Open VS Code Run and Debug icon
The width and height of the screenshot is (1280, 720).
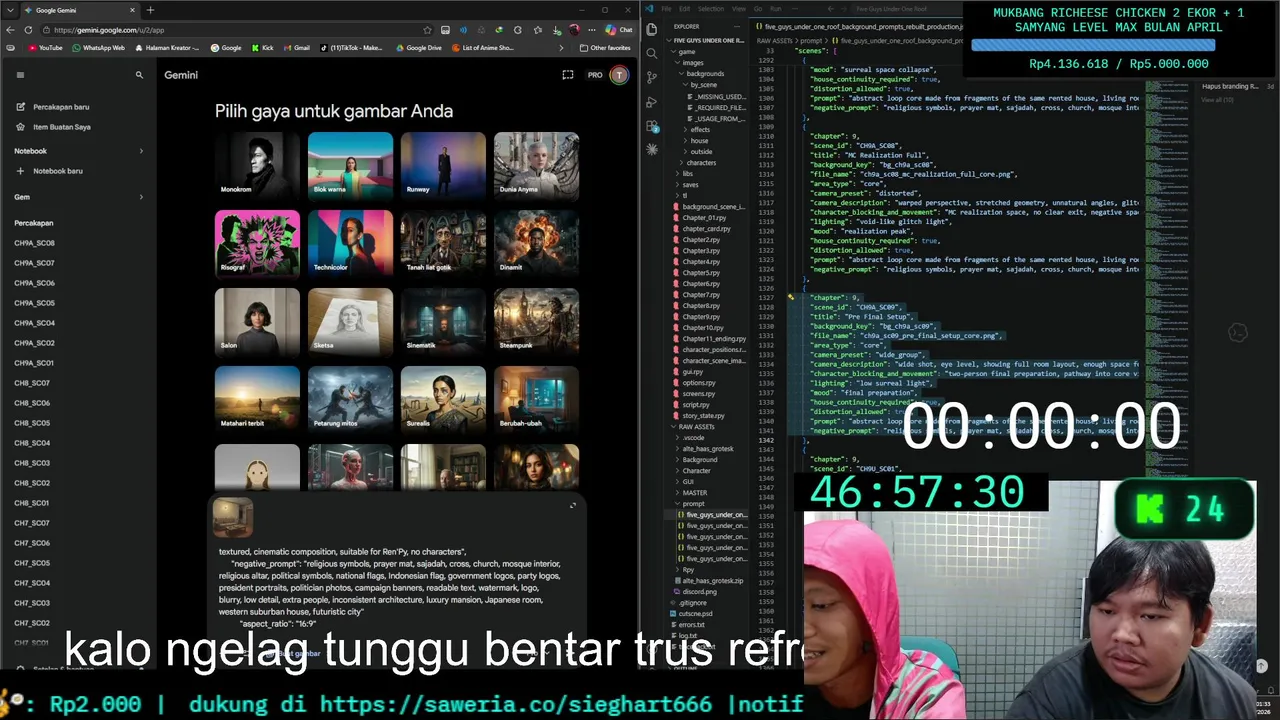[652, 102]
